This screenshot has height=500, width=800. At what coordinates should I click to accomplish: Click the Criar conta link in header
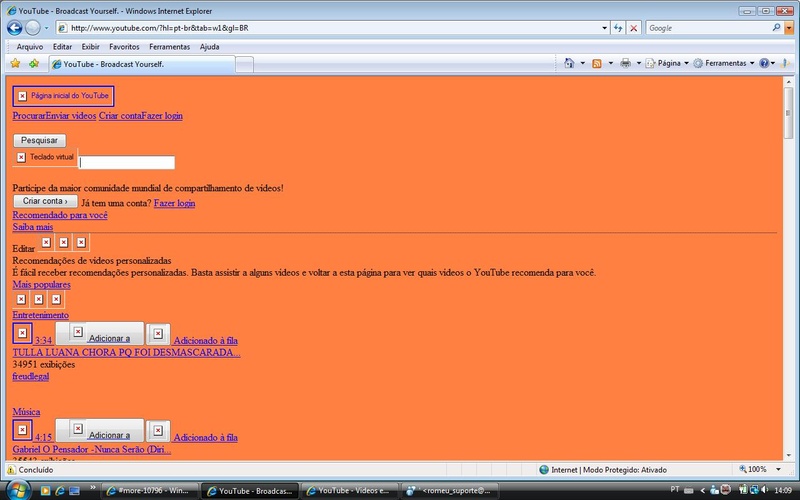(x=120, y=116)
